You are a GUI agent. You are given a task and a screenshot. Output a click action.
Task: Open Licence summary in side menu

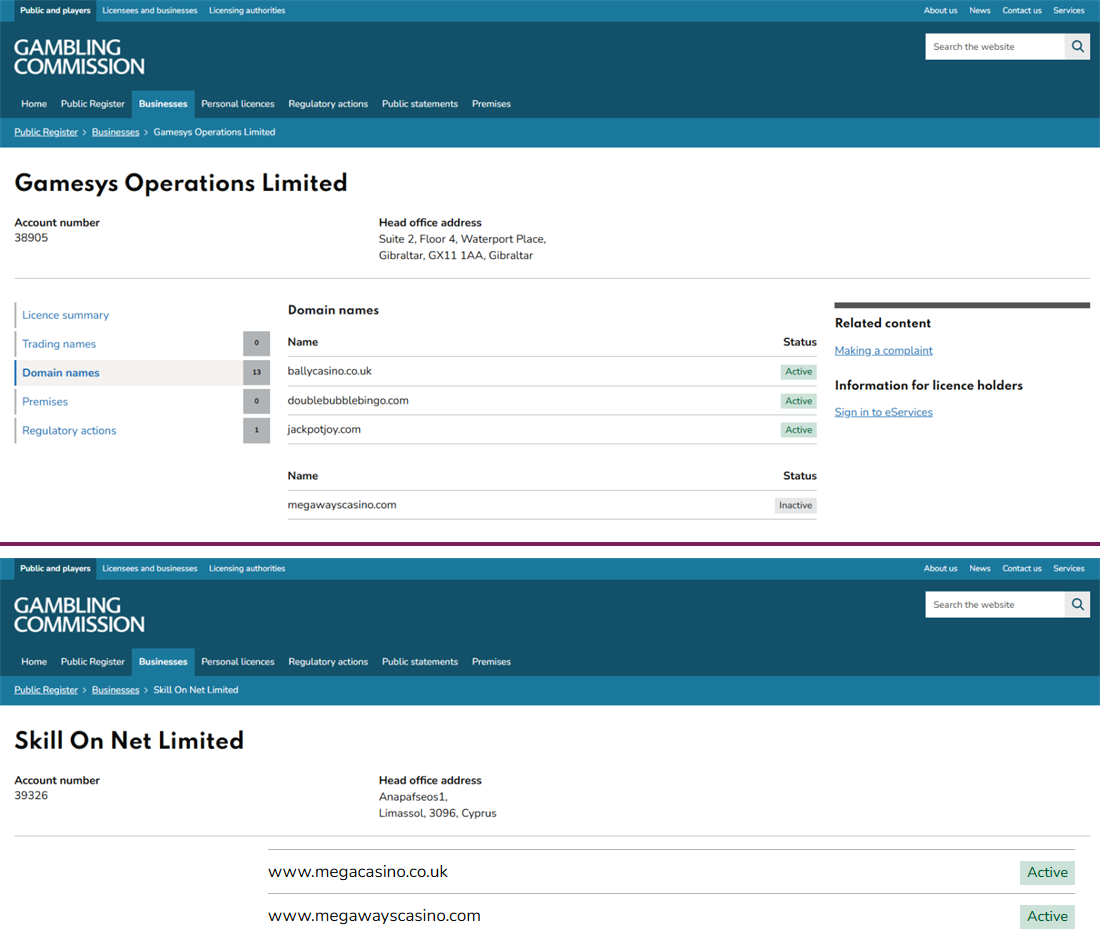pos(65,315)
